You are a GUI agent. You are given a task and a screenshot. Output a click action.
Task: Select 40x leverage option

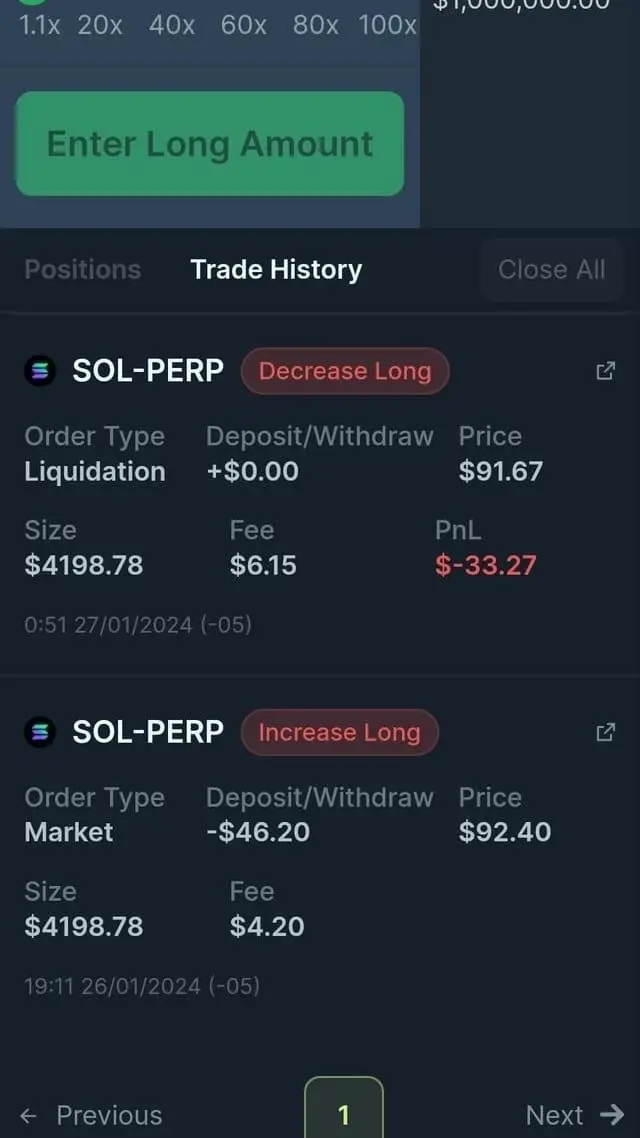172,25
